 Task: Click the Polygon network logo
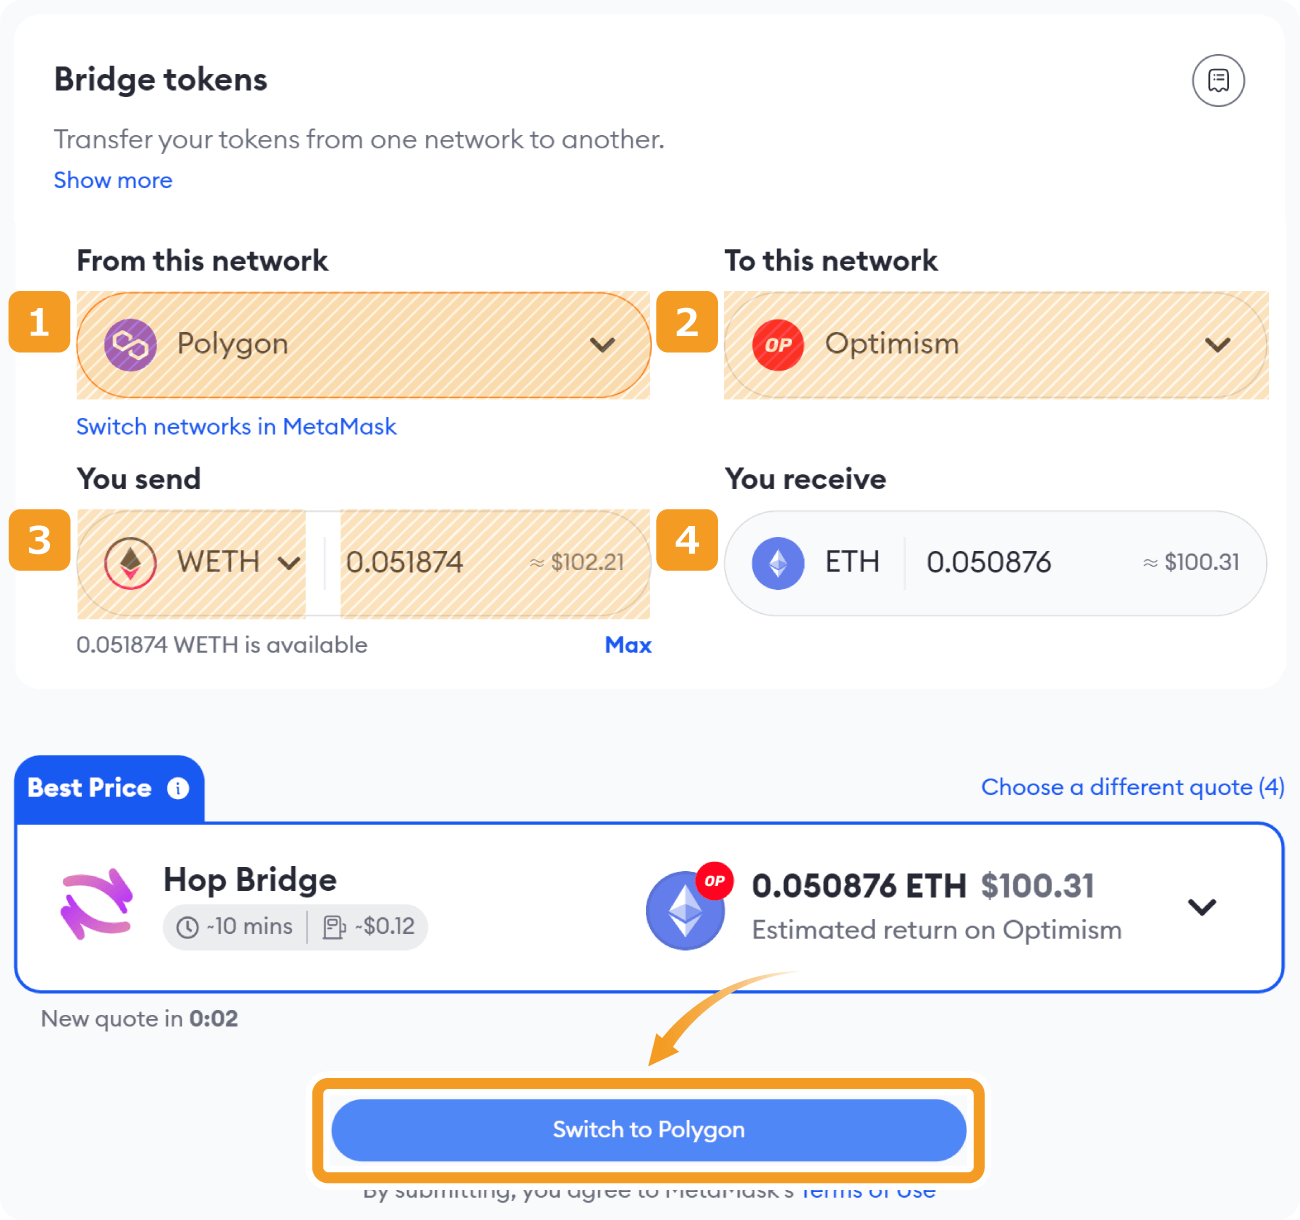131,345
